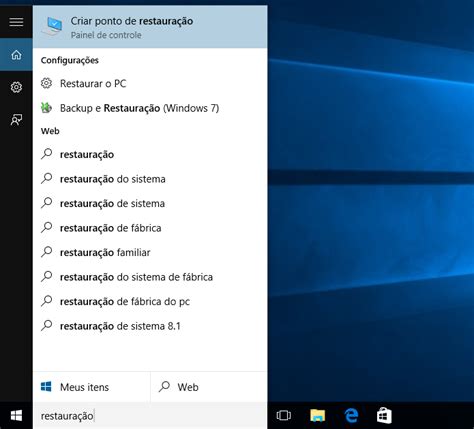Choose 'restauração do sistema' suggestion
The image size is (474, 429).
click(150, 179)
